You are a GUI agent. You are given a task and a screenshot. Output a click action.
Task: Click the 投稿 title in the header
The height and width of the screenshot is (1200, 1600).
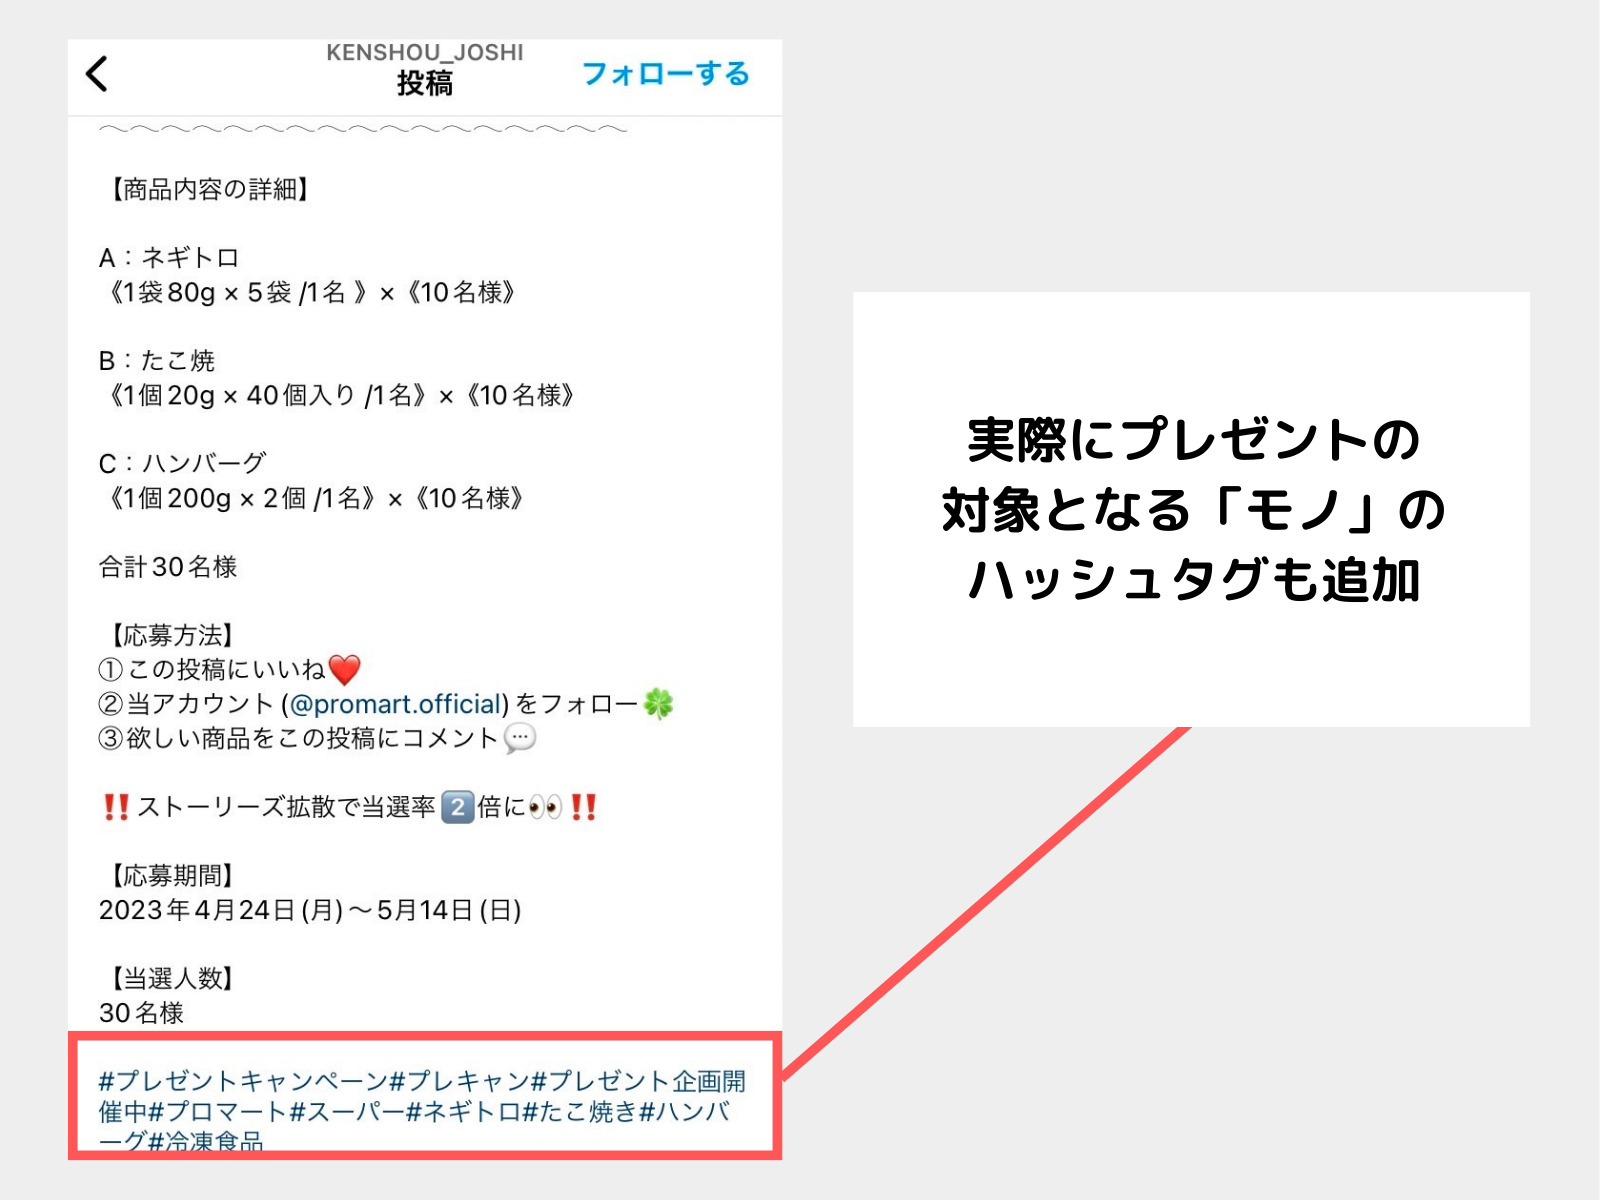pyautogui.click(x=424, y=83)
